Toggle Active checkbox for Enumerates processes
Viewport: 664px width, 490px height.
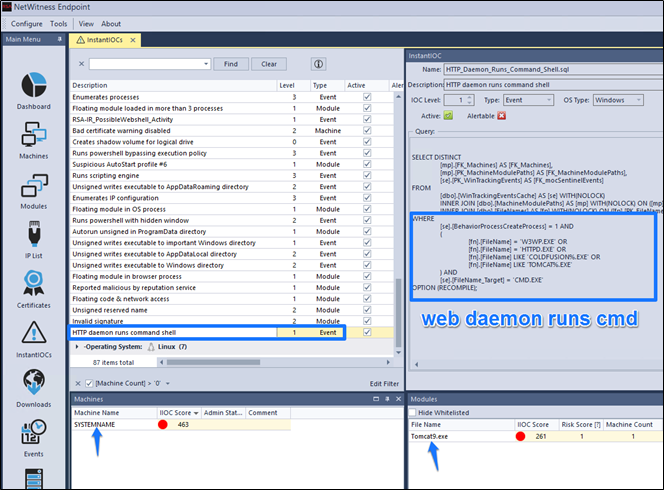[367, 97]
